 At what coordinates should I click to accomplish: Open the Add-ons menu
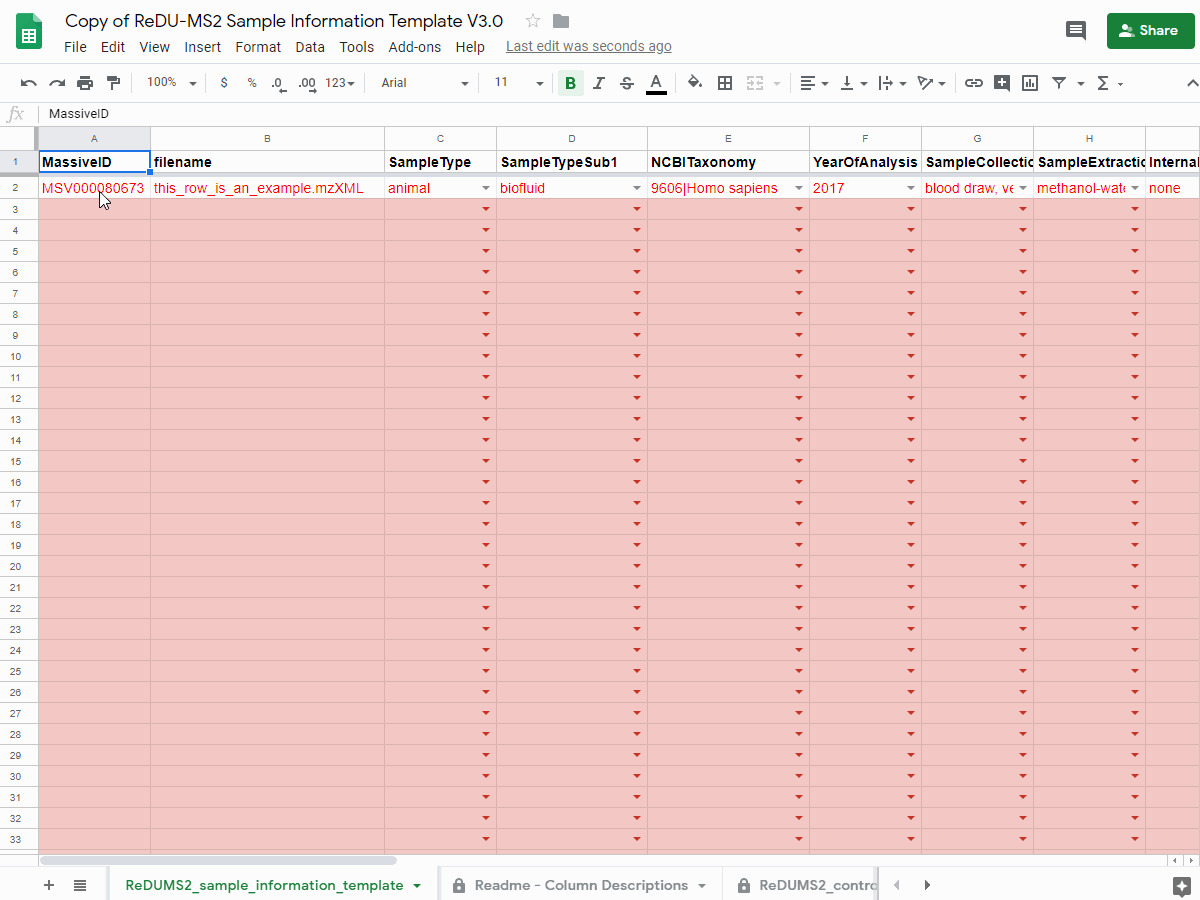[x=415, y=47]
